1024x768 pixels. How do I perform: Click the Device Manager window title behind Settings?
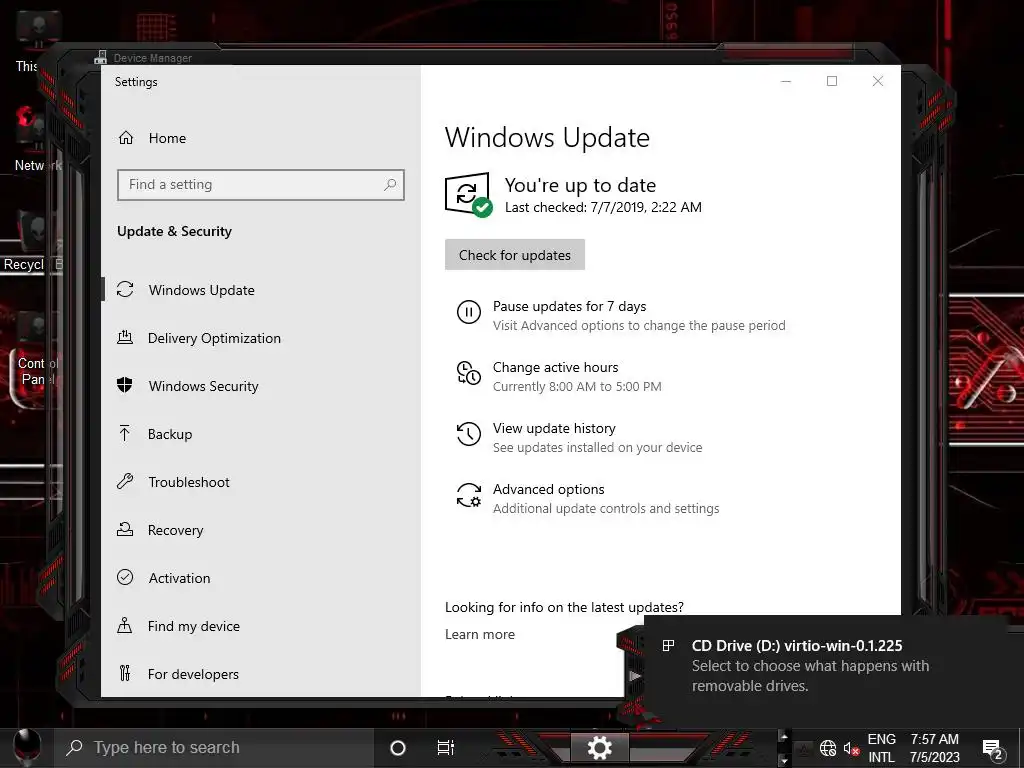[152, 58]
